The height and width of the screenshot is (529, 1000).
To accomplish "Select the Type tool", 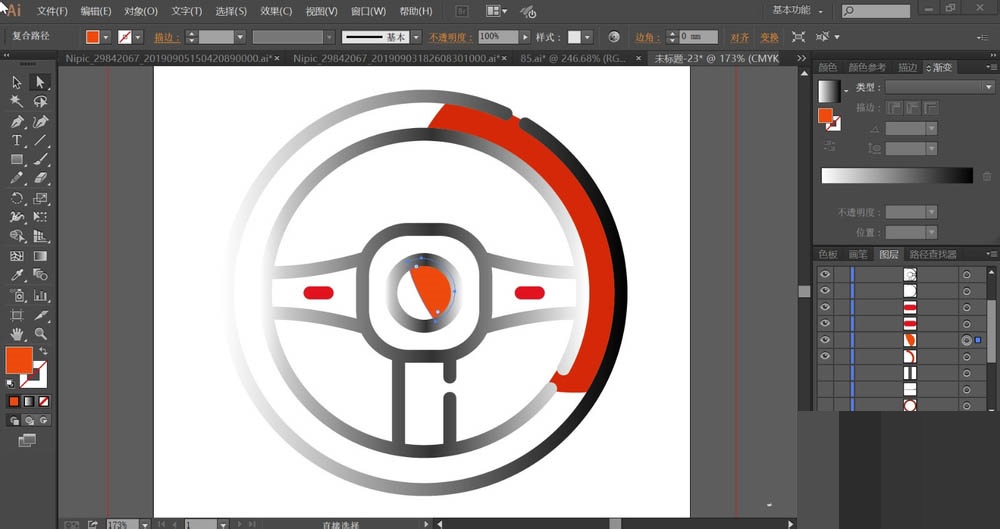I will (x=17, y=140).
